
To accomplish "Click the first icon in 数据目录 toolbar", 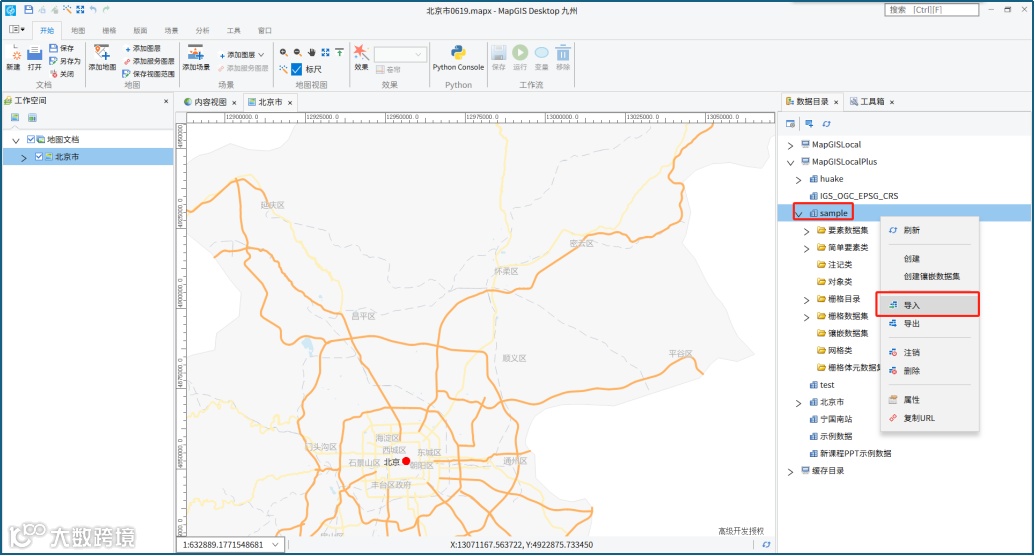I will pyautogui.click(x=790, y=123).
